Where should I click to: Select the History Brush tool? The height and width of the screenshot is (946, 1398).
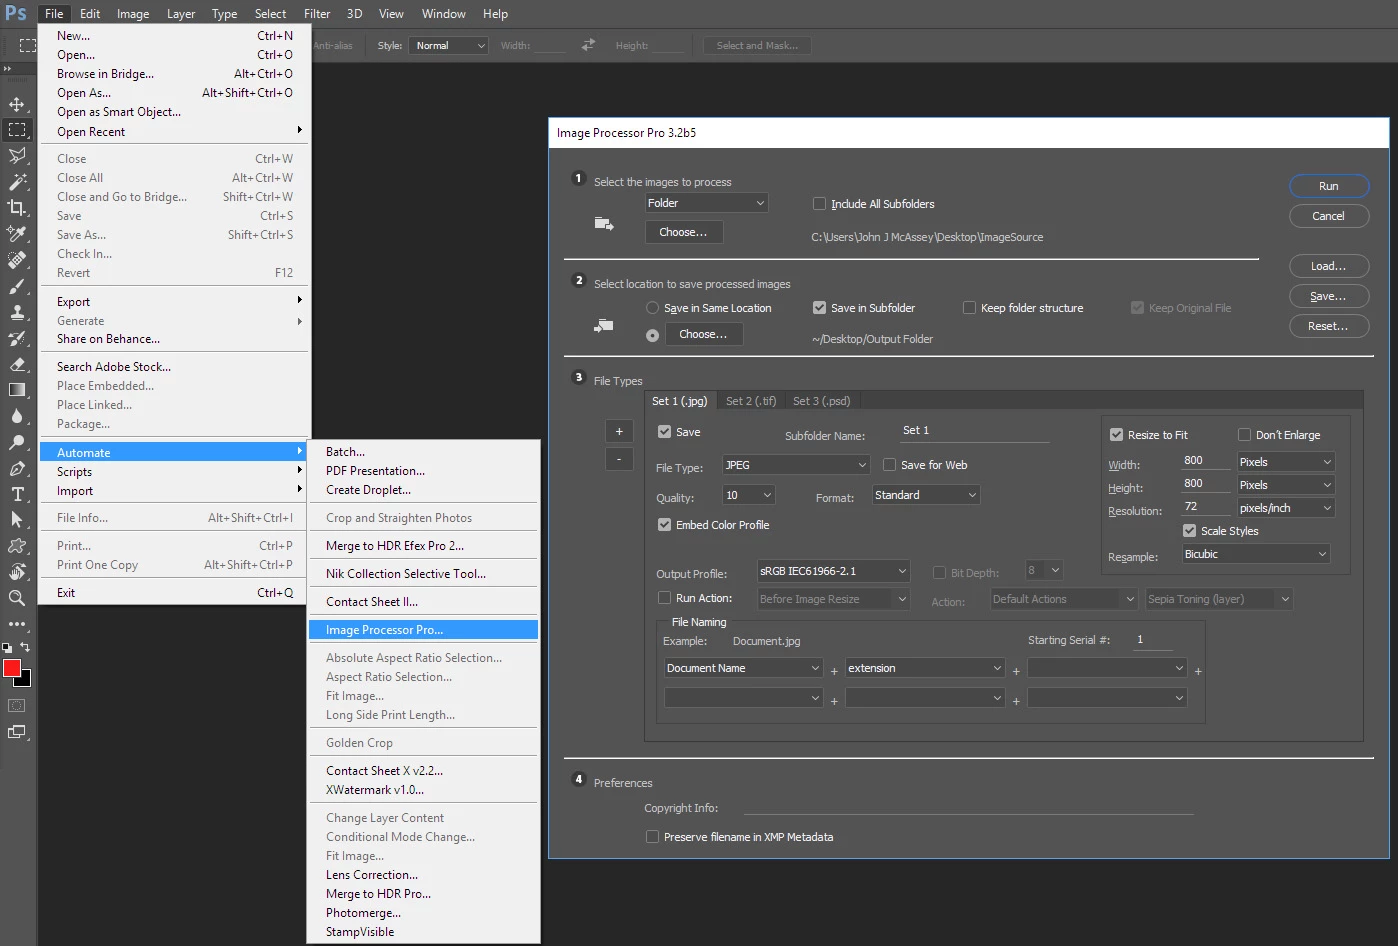(17, 338)
